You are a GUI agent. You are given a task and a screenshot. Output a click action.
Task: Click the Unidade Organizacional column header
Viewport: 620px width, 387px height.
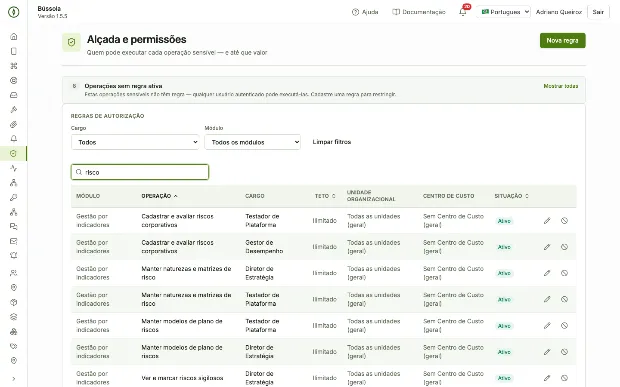click(x=371, y=196)
